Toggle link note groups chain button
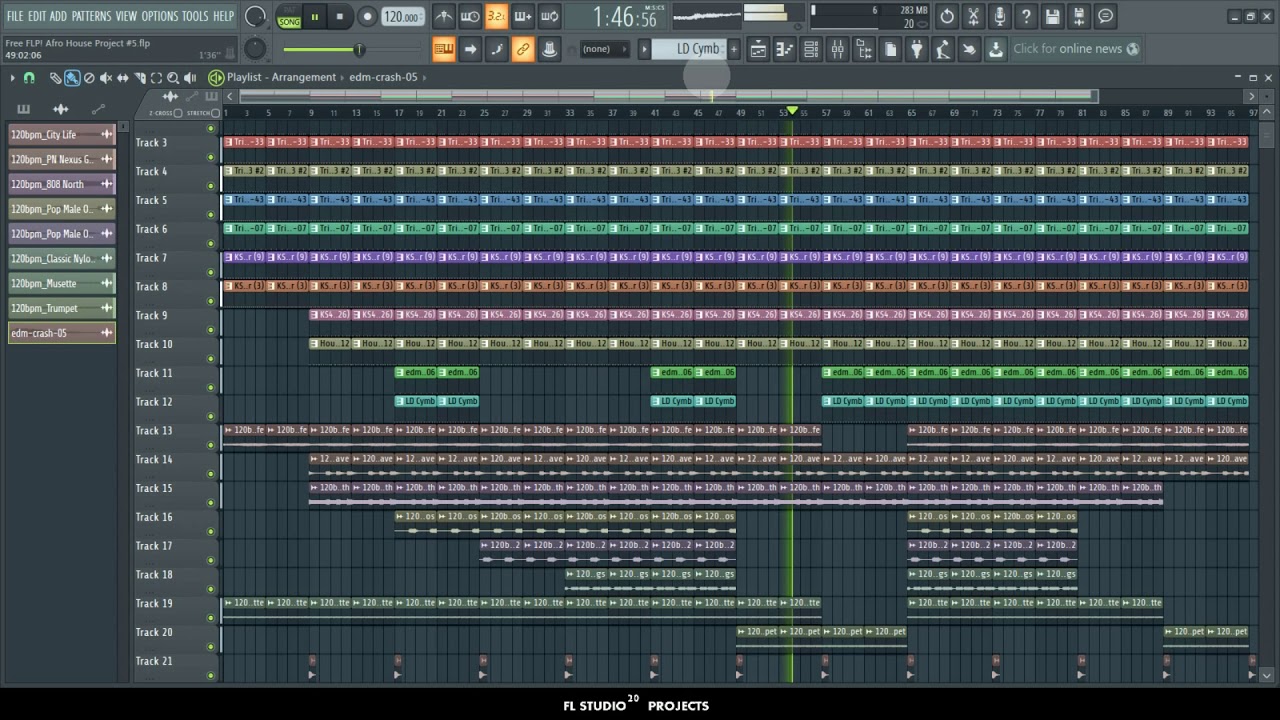Viewport: 1280px width, 720px height. coord(522,49)
